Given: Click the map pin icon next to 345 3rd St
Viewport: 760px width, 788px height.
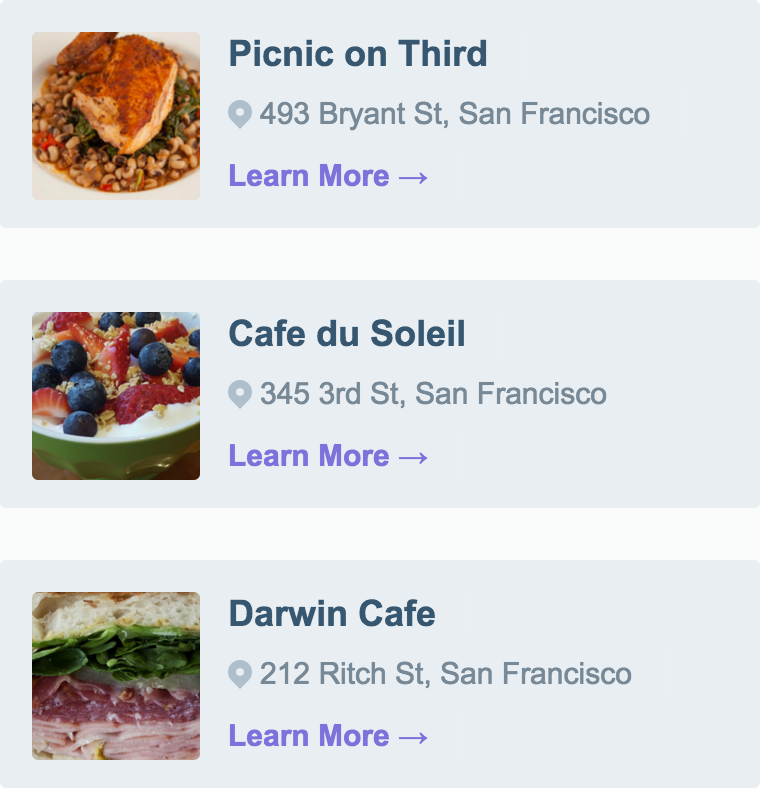Looking at the screenshot, I should [x=239, y=394].
